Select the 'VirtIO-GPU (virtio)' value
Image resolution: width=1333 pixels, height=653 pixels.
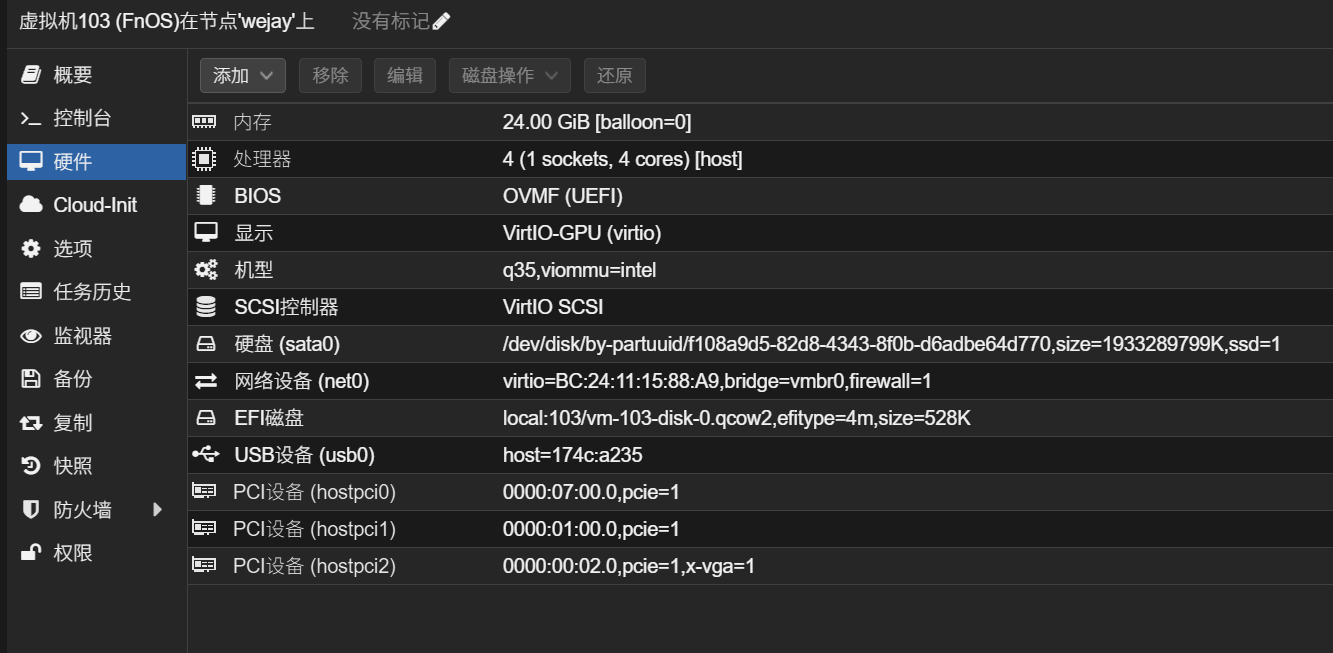pyautogui.click(x=582, y=233)
